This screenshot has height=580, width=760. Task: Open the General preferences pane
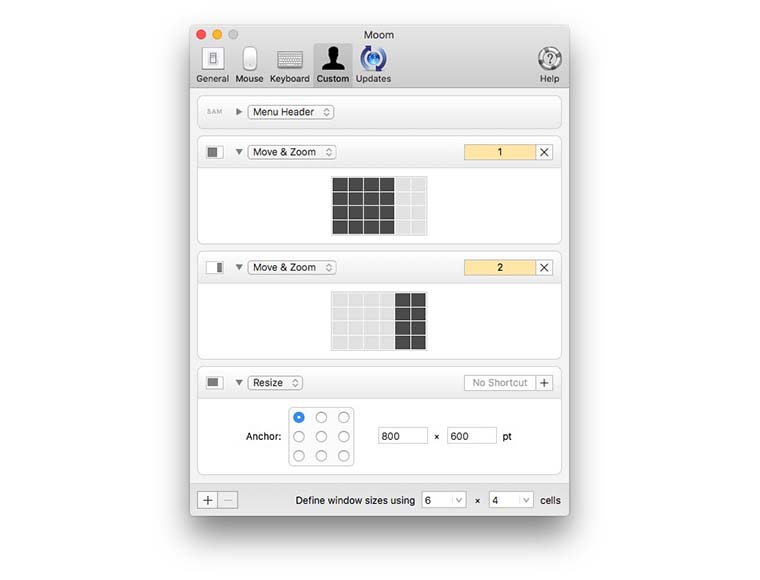pos(212,65)
